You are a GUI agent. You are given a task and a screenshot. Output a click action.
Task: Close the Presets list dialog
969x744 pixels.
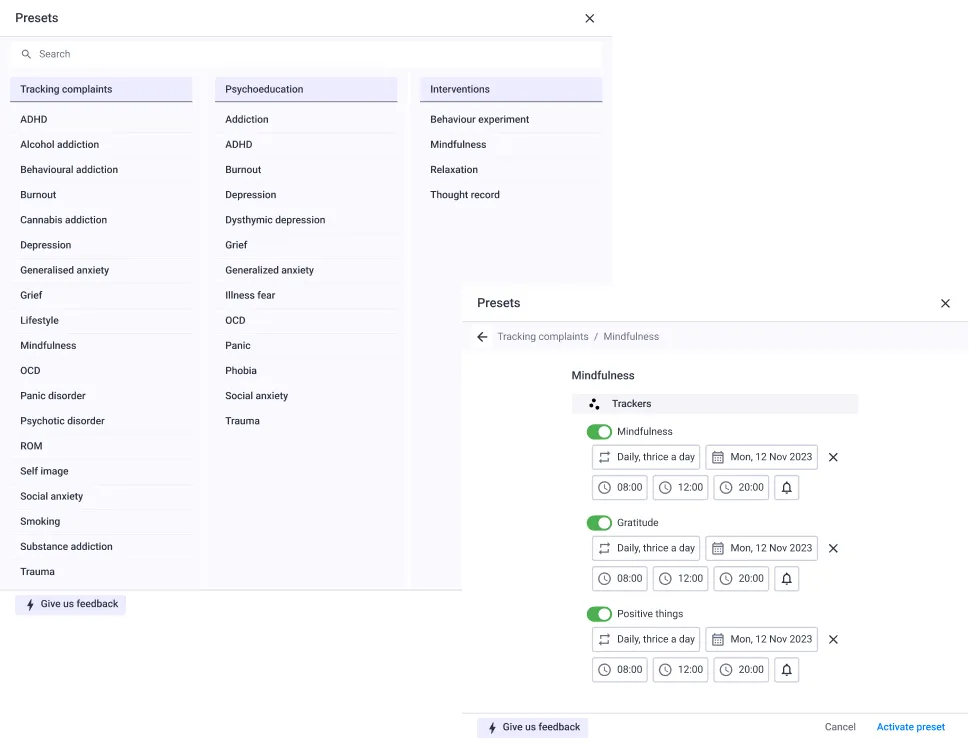click(x=590, y=19)
